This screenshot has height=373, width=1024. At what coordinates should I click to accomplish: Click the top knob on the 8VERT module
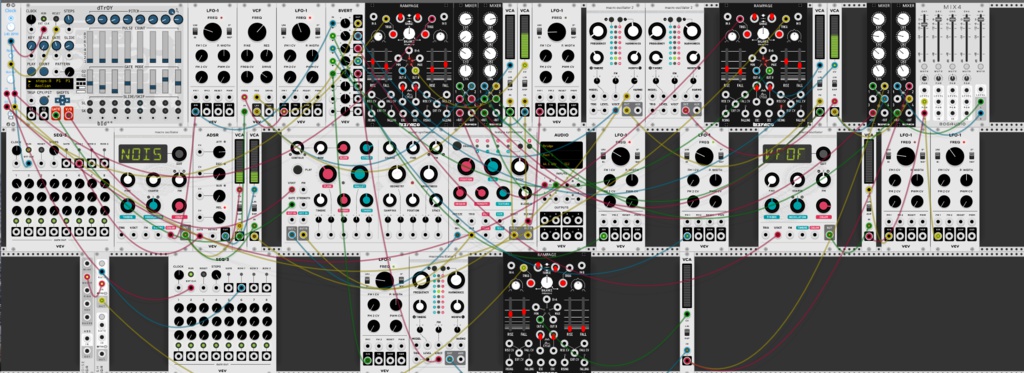tap(345, 23)
